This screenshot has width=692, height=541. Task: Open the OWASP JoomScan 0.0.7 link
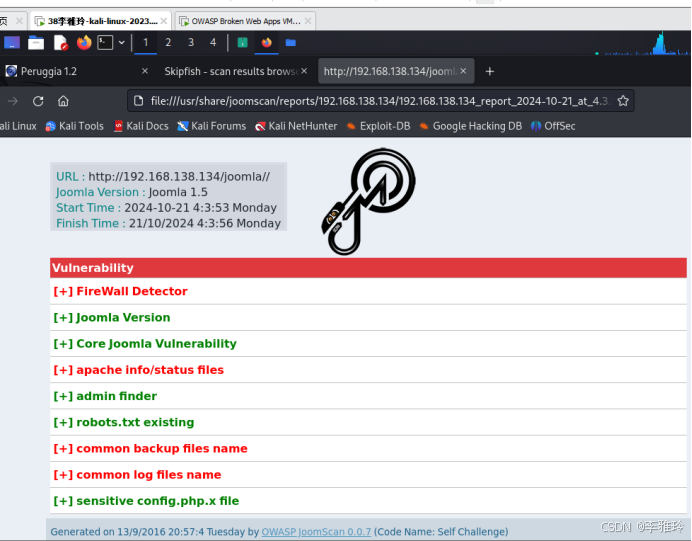coord(316,532)
